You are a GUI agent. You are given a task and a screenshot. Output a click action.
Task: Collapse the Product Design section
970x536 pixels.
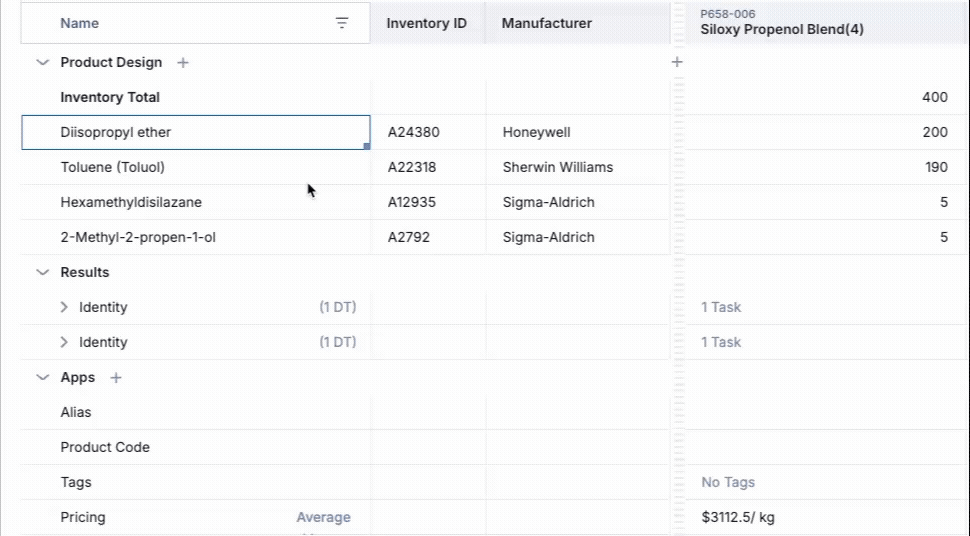[42, 62]
